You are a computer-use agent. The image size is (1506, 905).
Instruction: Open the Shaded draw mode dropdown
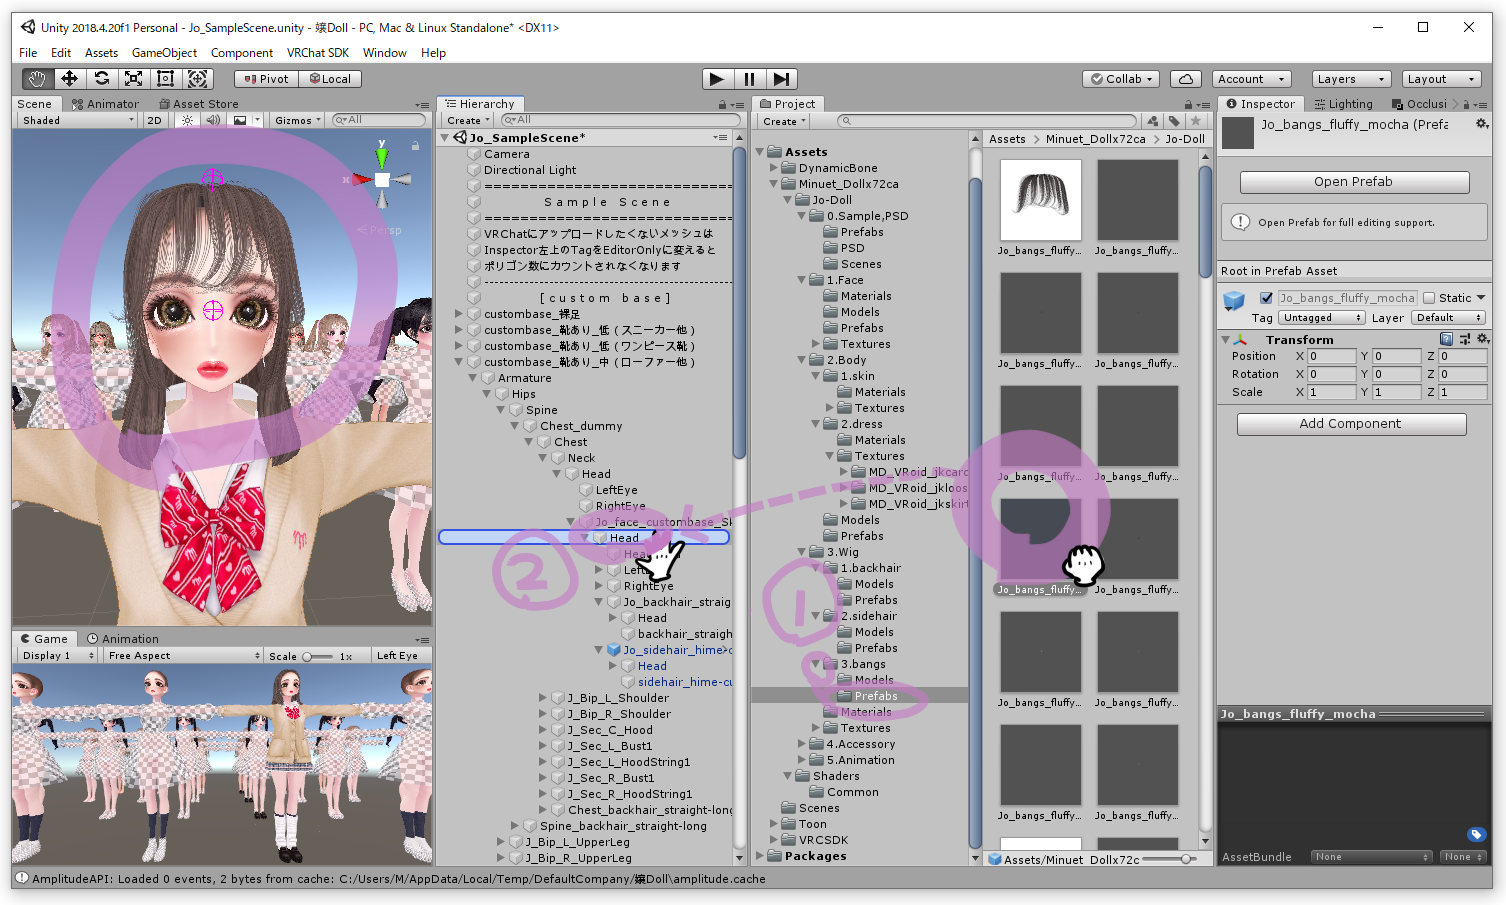pos(78,120)
